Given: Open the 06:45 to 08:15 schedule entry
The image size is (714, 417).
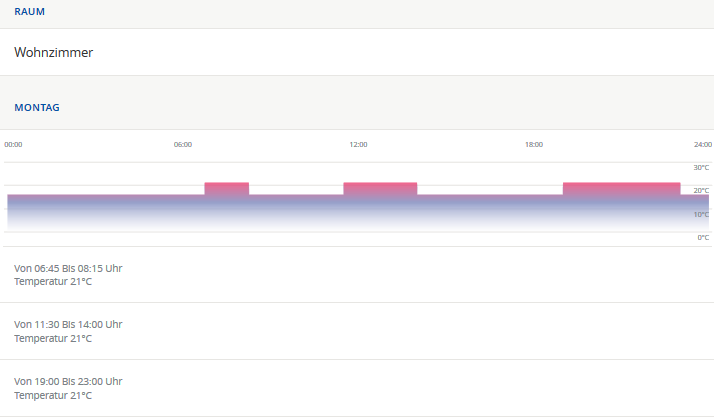Looking at the screenshot, I should 68,275.
